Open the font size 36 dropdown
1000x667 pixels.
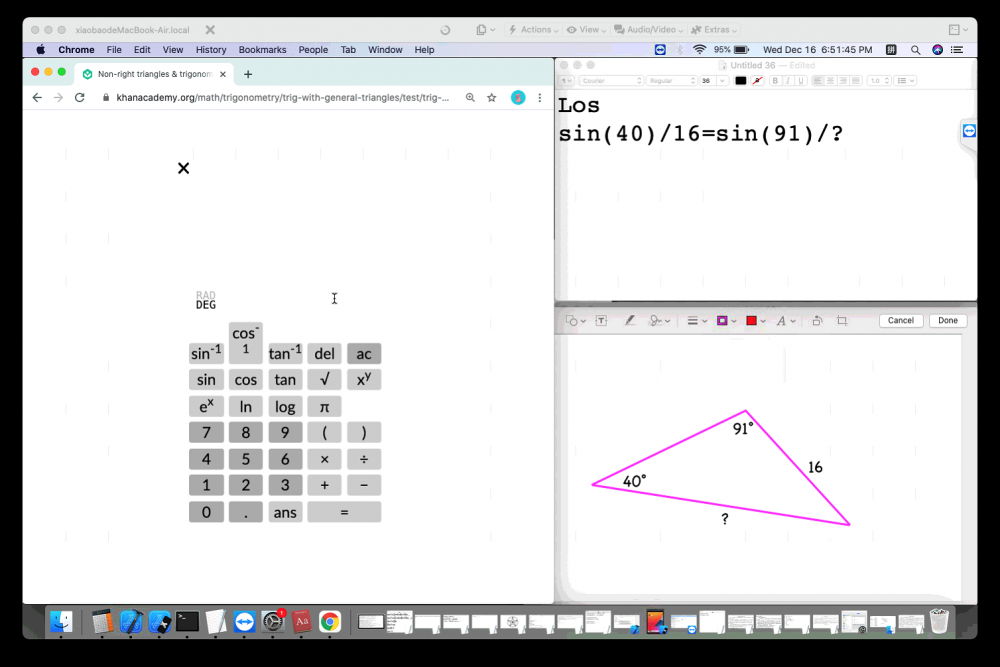(712, 81)
